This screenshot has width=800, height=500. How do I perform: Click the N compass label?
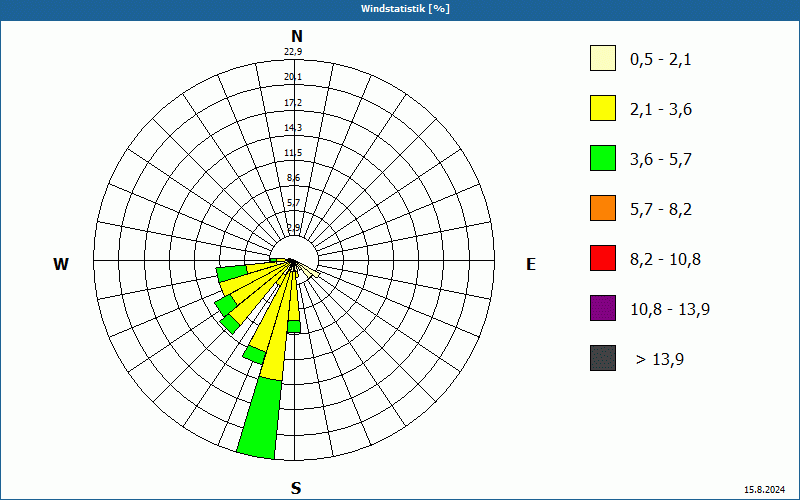point(296,36)
